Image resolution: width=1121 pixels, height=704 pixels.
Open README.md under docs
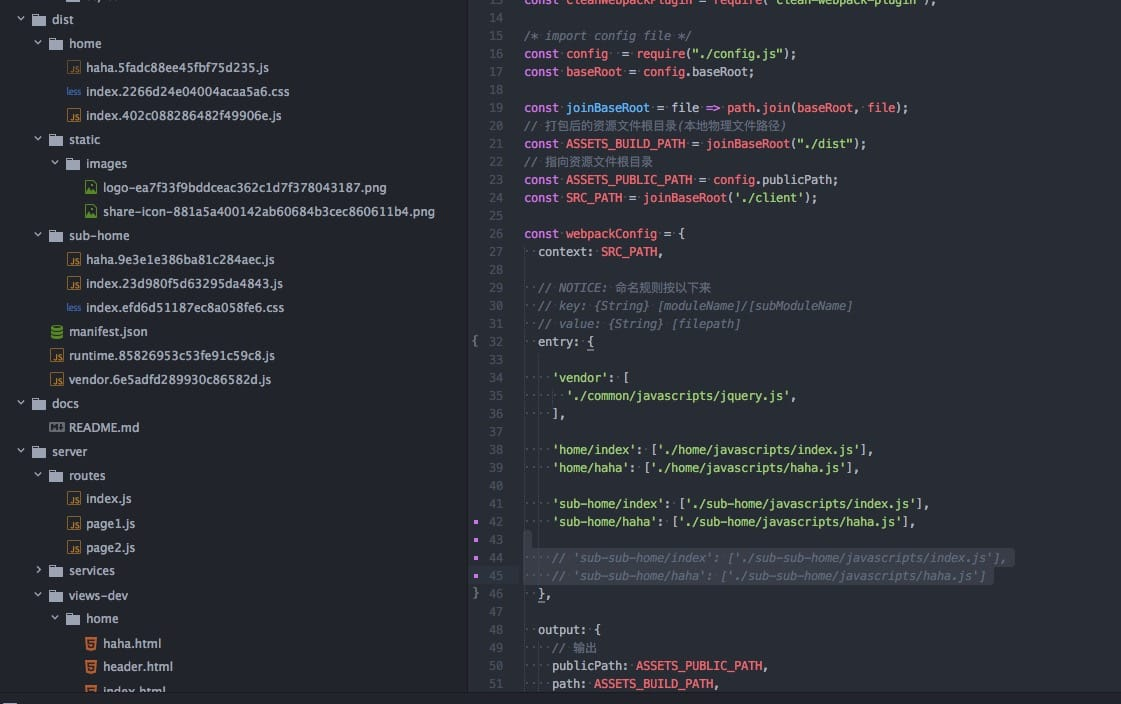104,427
